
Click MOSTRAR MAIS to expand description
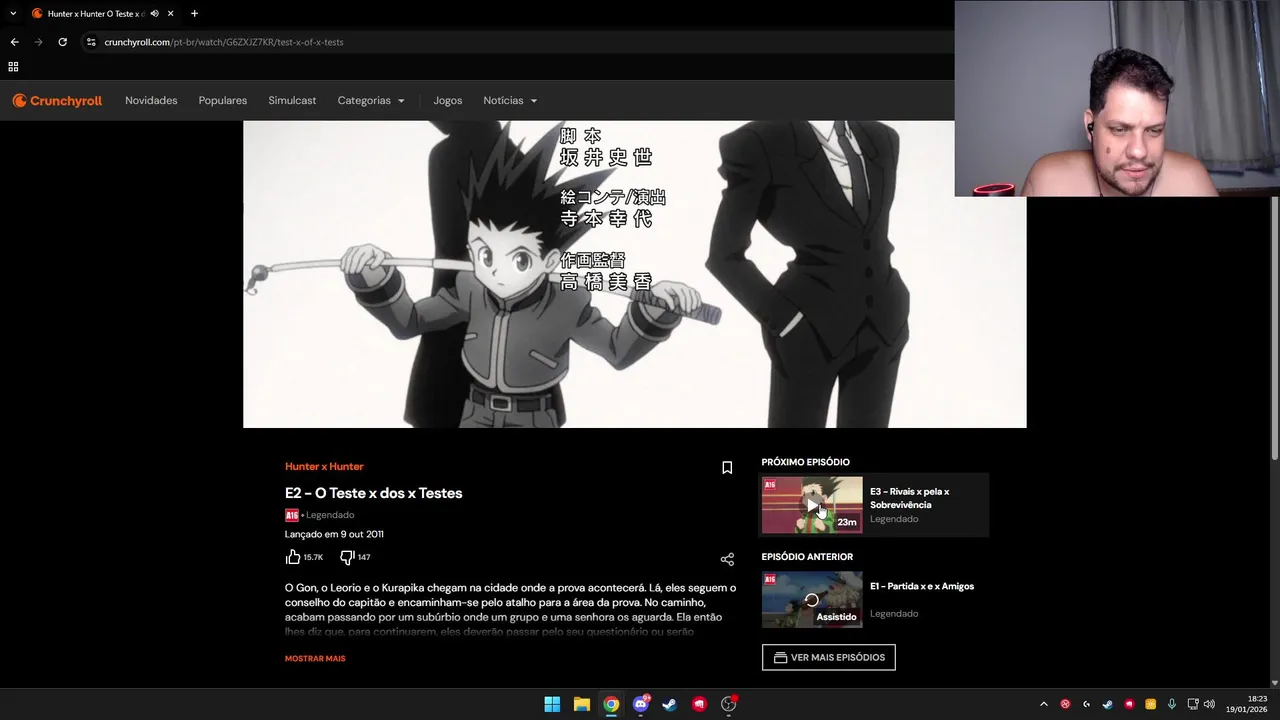pos(315,659)
